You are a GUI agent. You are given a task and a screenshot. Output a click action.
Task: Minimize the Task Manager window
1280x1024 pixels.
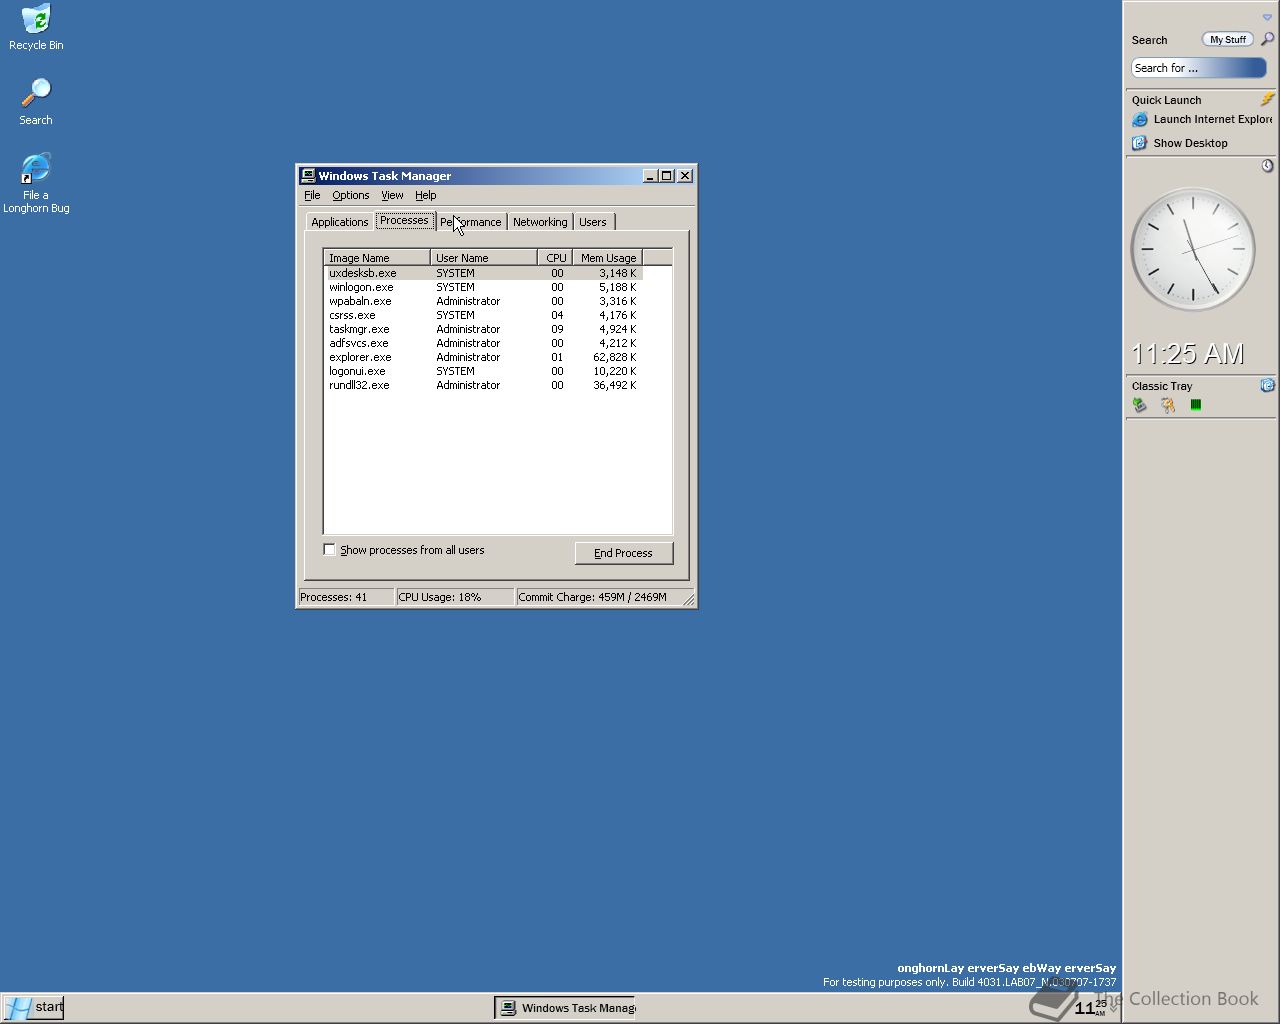coord(650,175)
